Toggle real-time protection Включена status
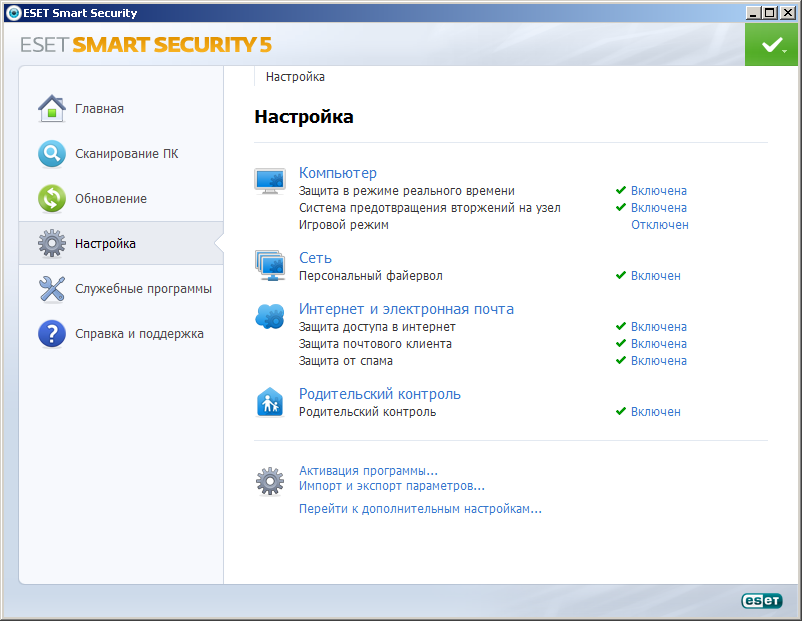The image size is (802, 621). (659, 191)
